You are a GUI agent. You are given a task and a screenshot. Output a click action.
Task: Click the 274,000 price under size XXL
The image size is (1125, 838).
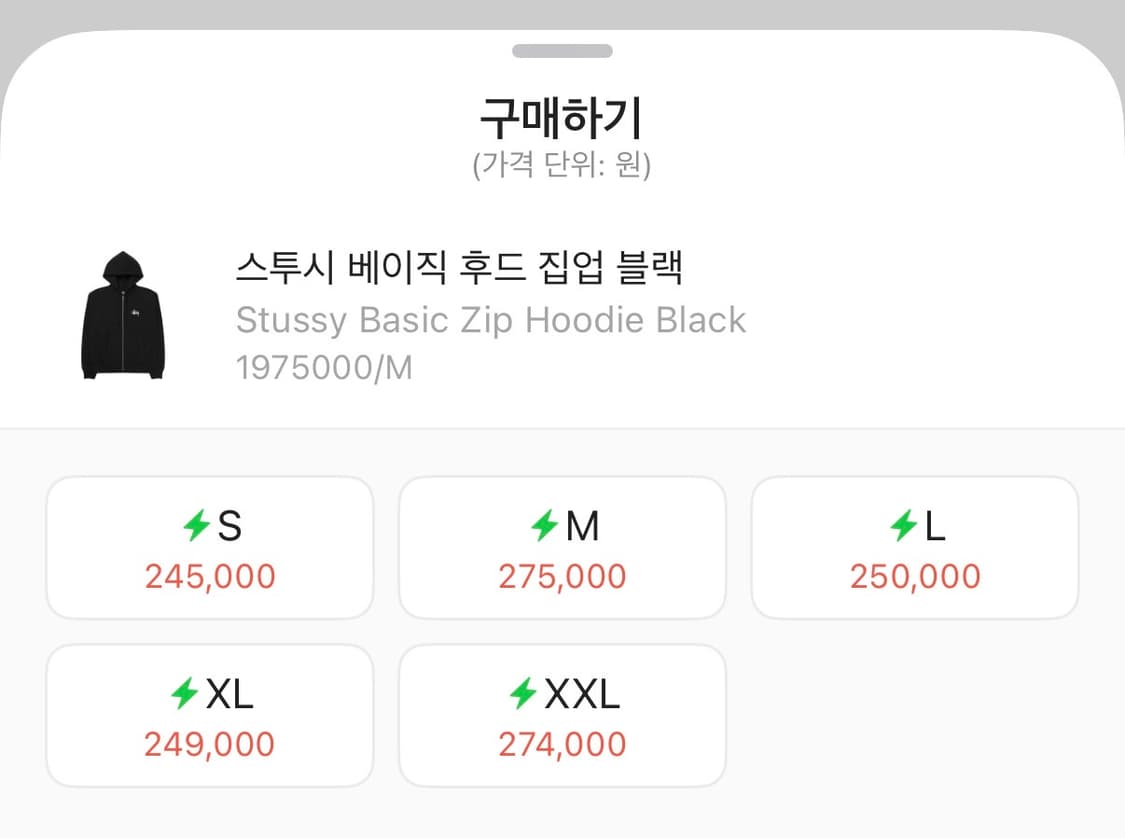point(562,744)
